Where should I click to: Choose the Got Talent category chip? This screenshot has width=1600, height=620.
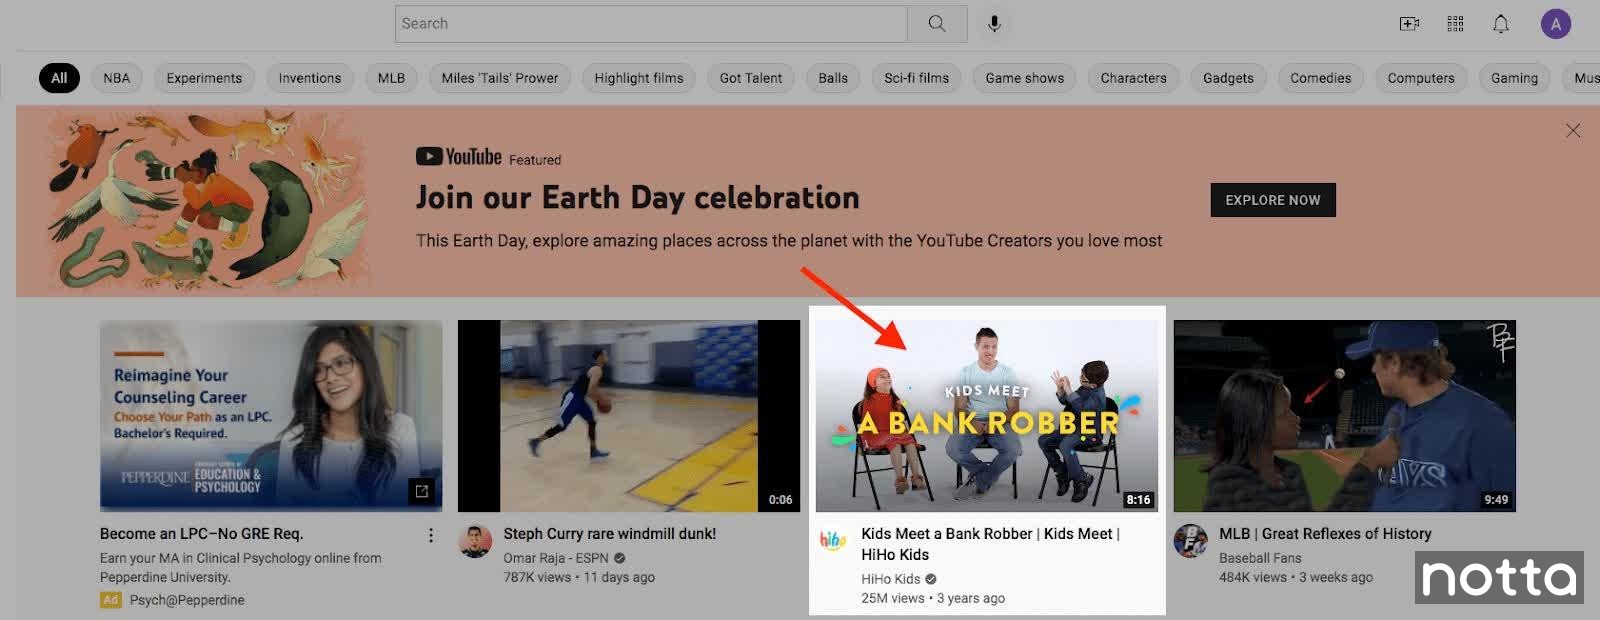tap(751, 78)
